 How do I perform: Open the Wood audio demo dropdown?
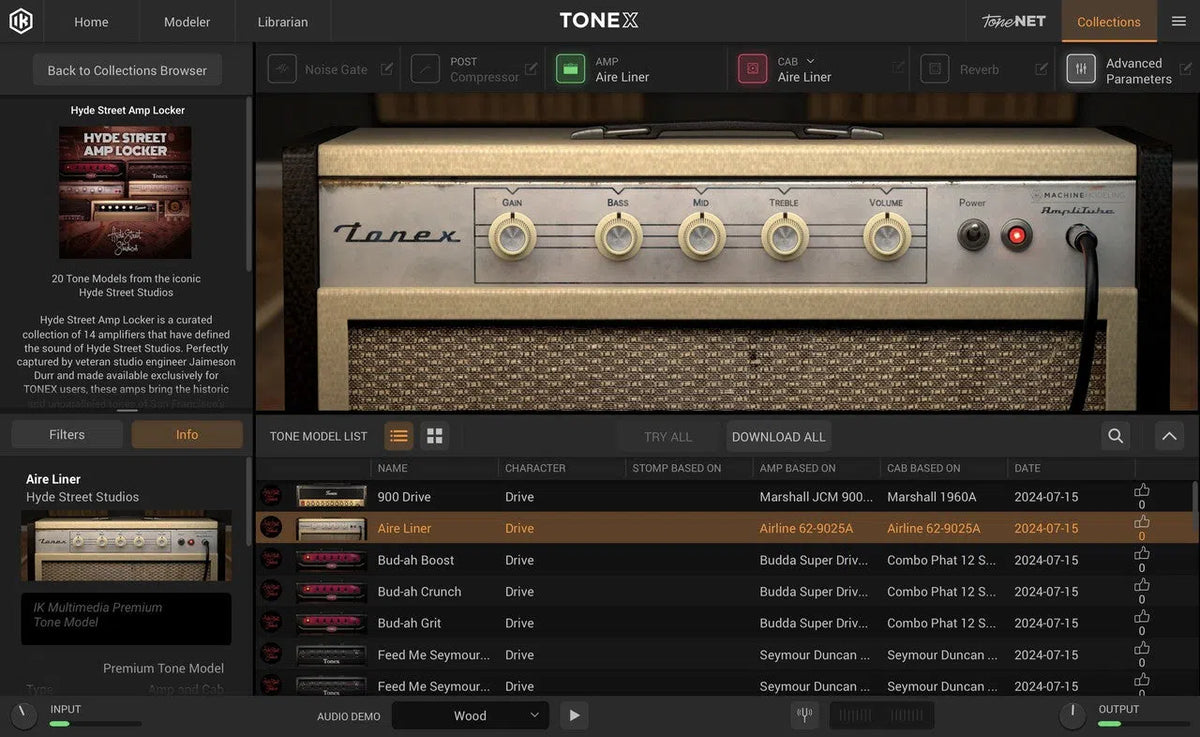coord(470,715)
